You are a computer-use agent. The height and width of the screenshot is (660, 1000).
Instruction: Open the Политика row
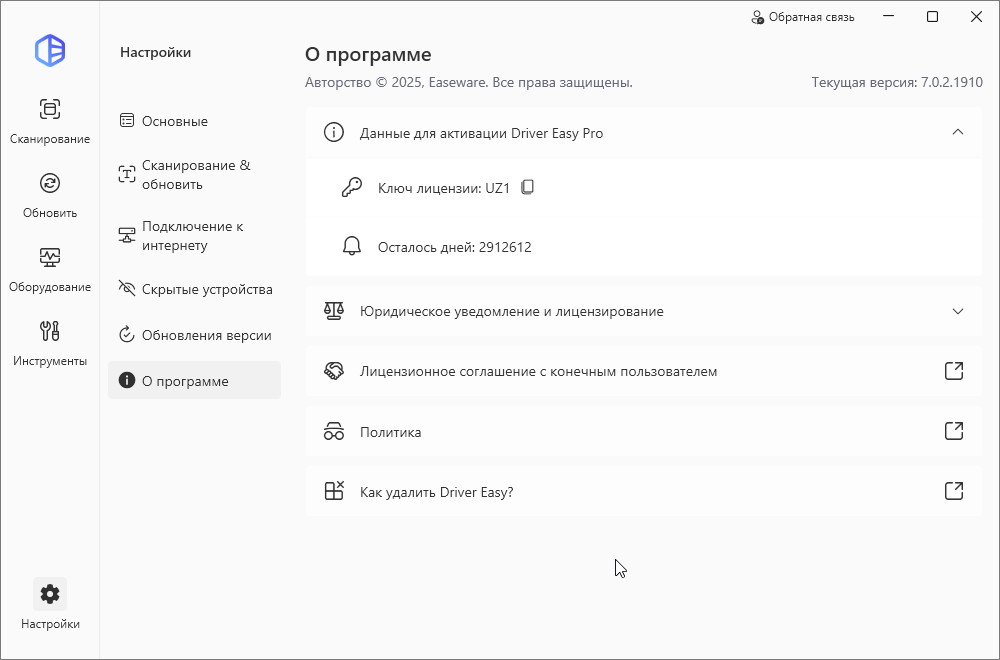pos(643,432)
